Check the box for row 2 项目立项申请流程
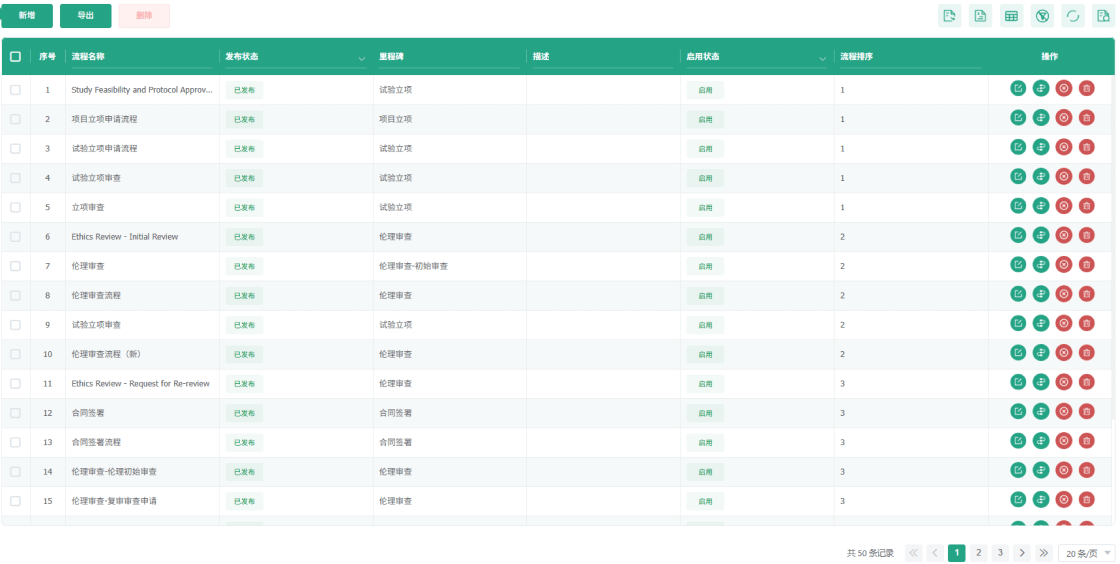The height and width of the screenshot is (564, 1120). 15,119
